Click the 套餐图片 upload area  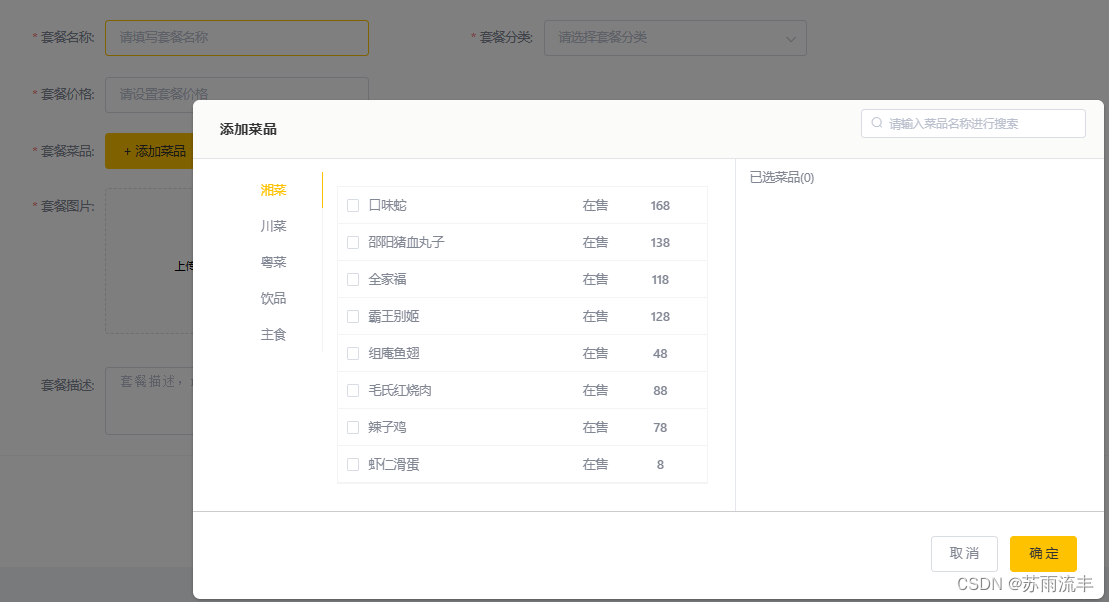tap(149, 260)
